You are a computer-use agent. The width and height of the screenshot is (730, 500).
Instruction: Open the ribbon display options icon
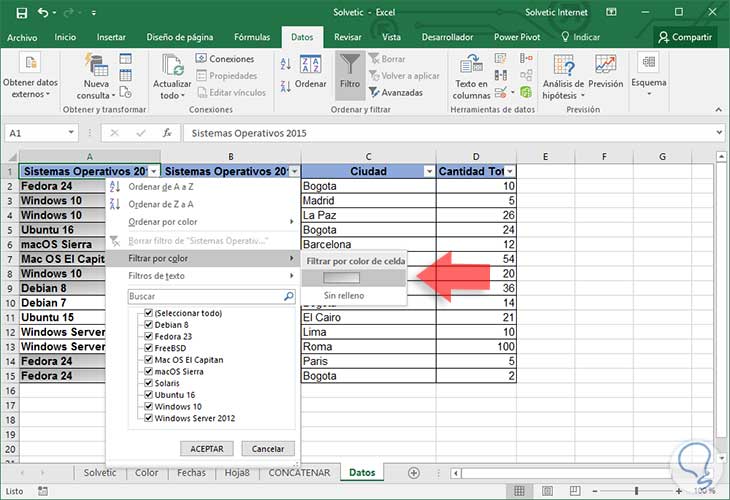click(x=611, y=13)
